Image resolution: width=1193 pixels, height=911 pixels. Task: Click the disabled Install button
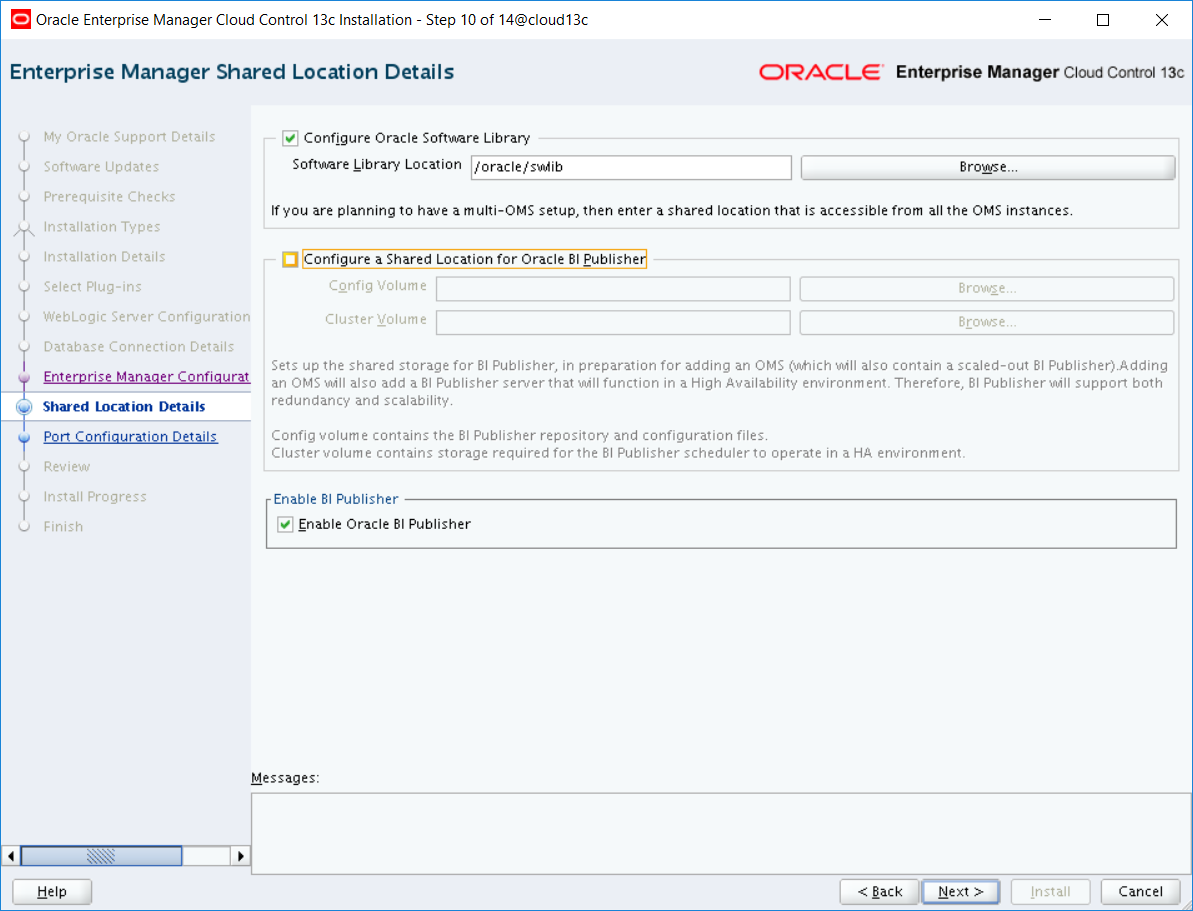click(x=1051, y=892)
